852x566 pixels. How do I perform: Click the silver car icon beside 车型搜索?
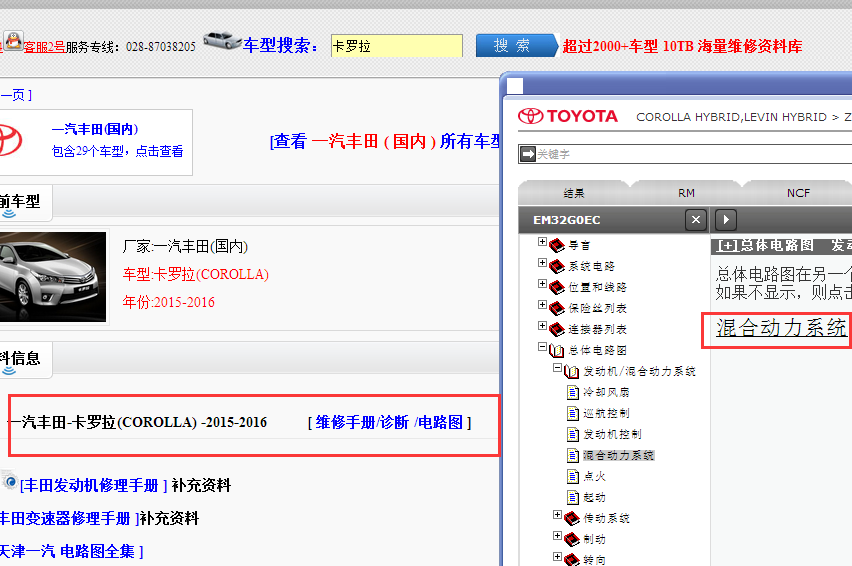tap(222, 40)
